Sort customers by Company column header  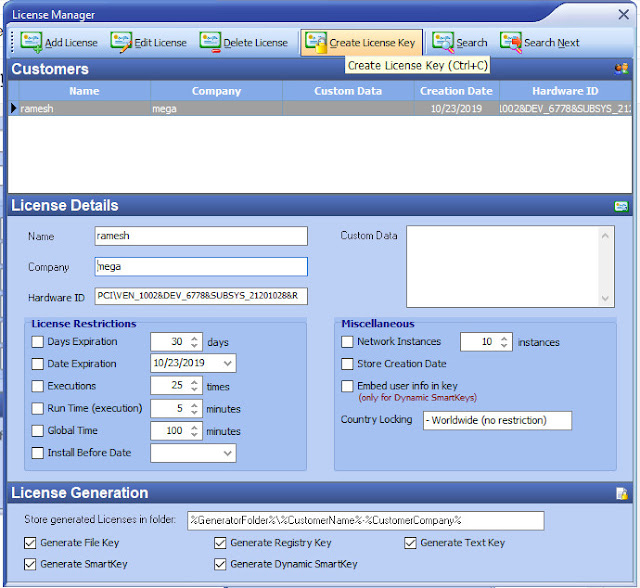[x=216, y=91]
